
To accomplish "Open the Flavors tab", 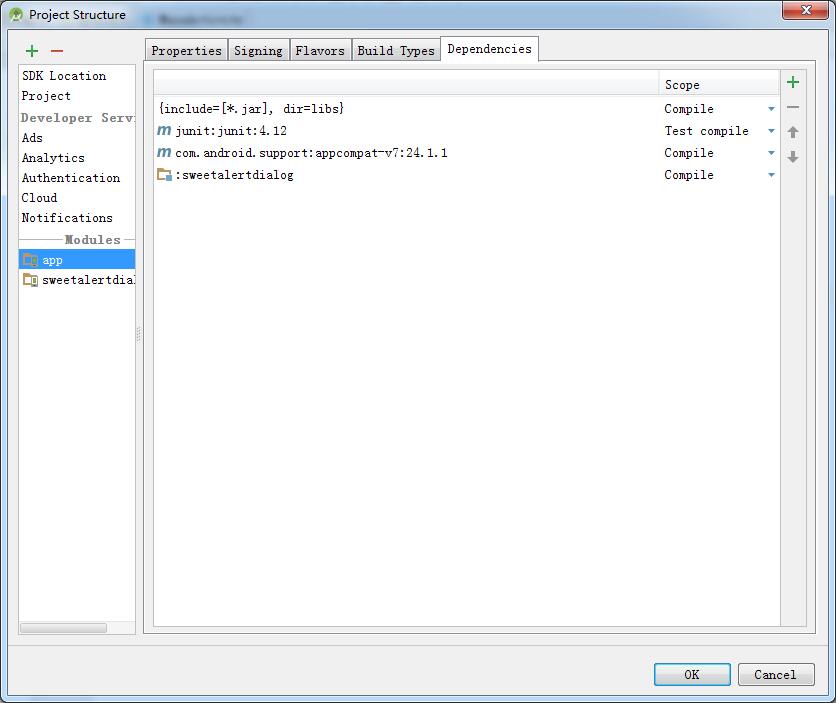I will pyautogui.click(x=320, y=51).
